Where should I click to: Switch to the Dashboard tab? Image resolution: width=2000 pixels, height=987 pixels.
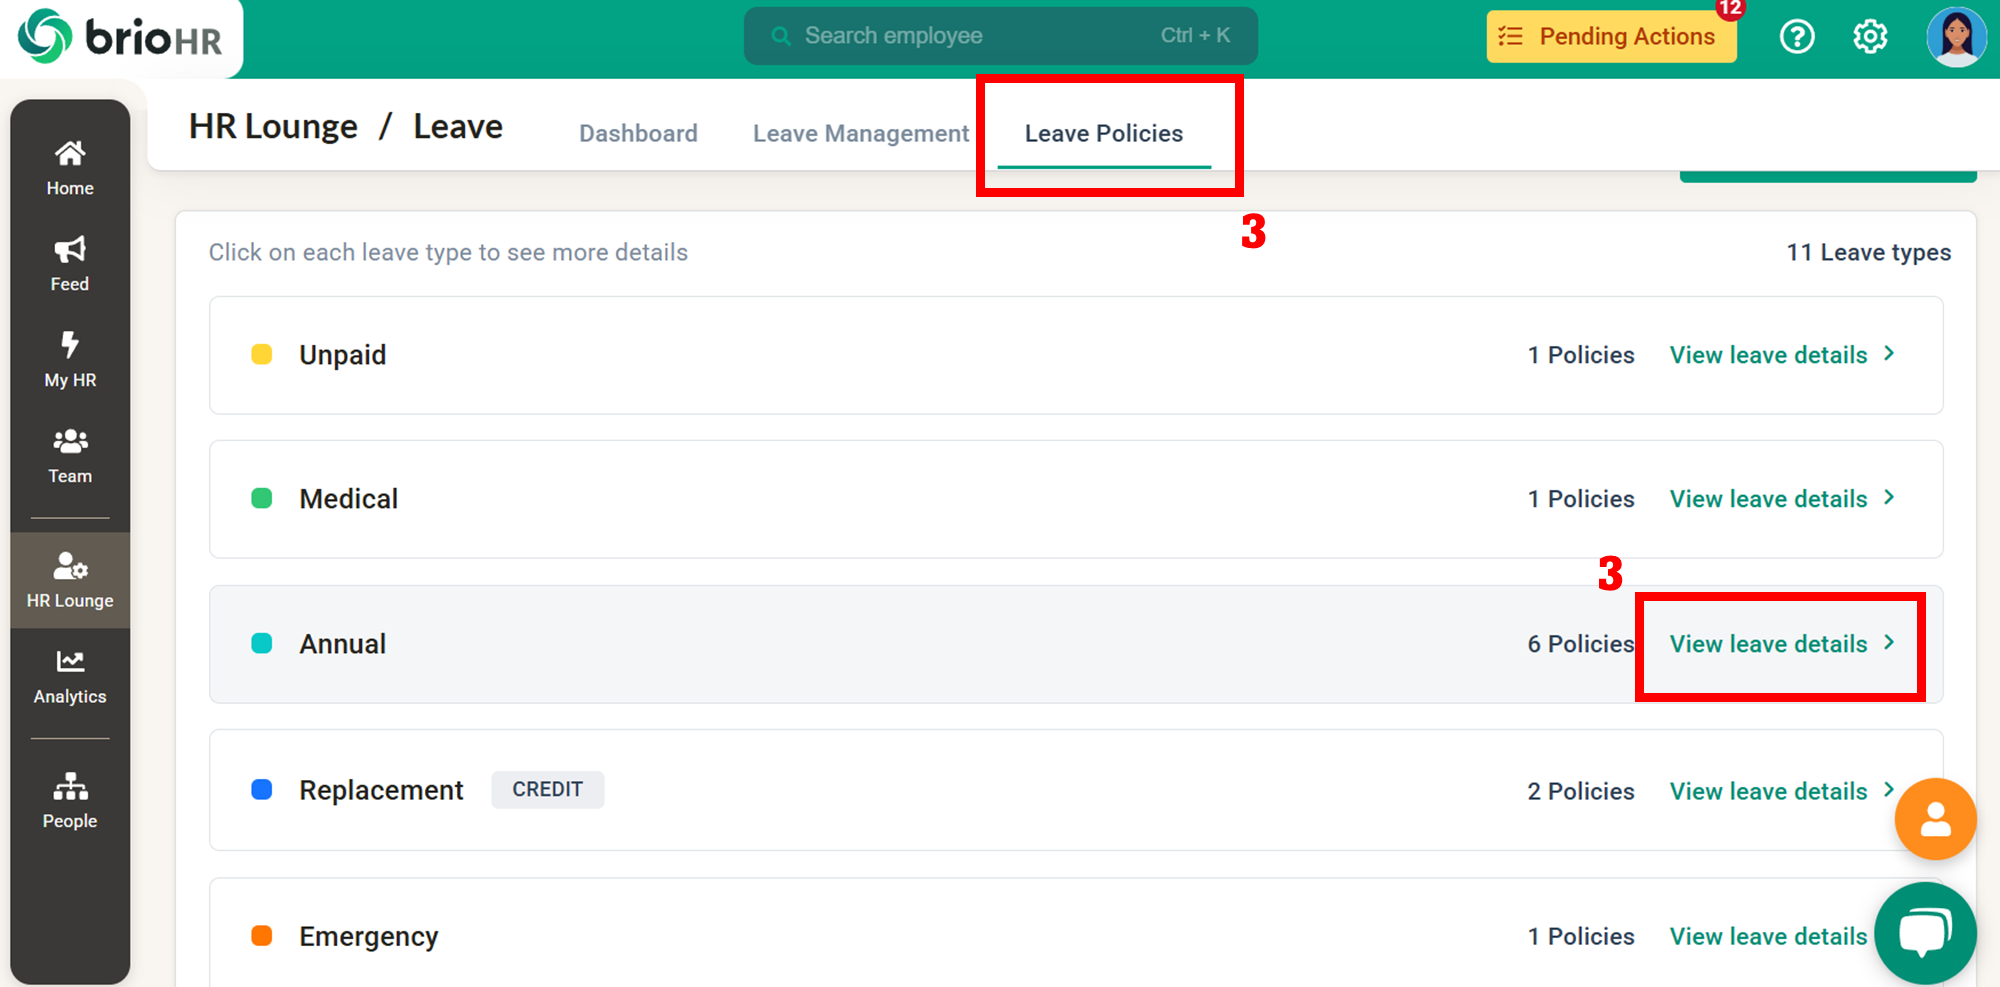638,133
